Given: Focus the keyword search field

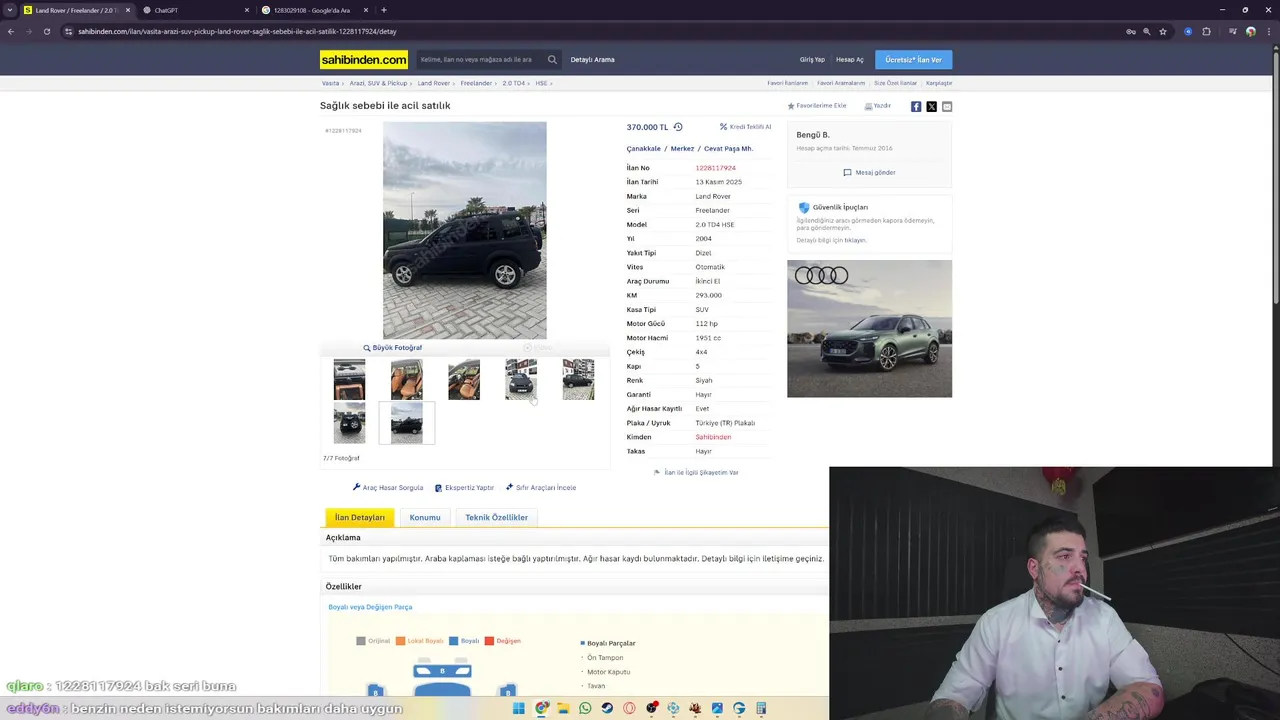Looking at the screenshot, I should (480, 59).
